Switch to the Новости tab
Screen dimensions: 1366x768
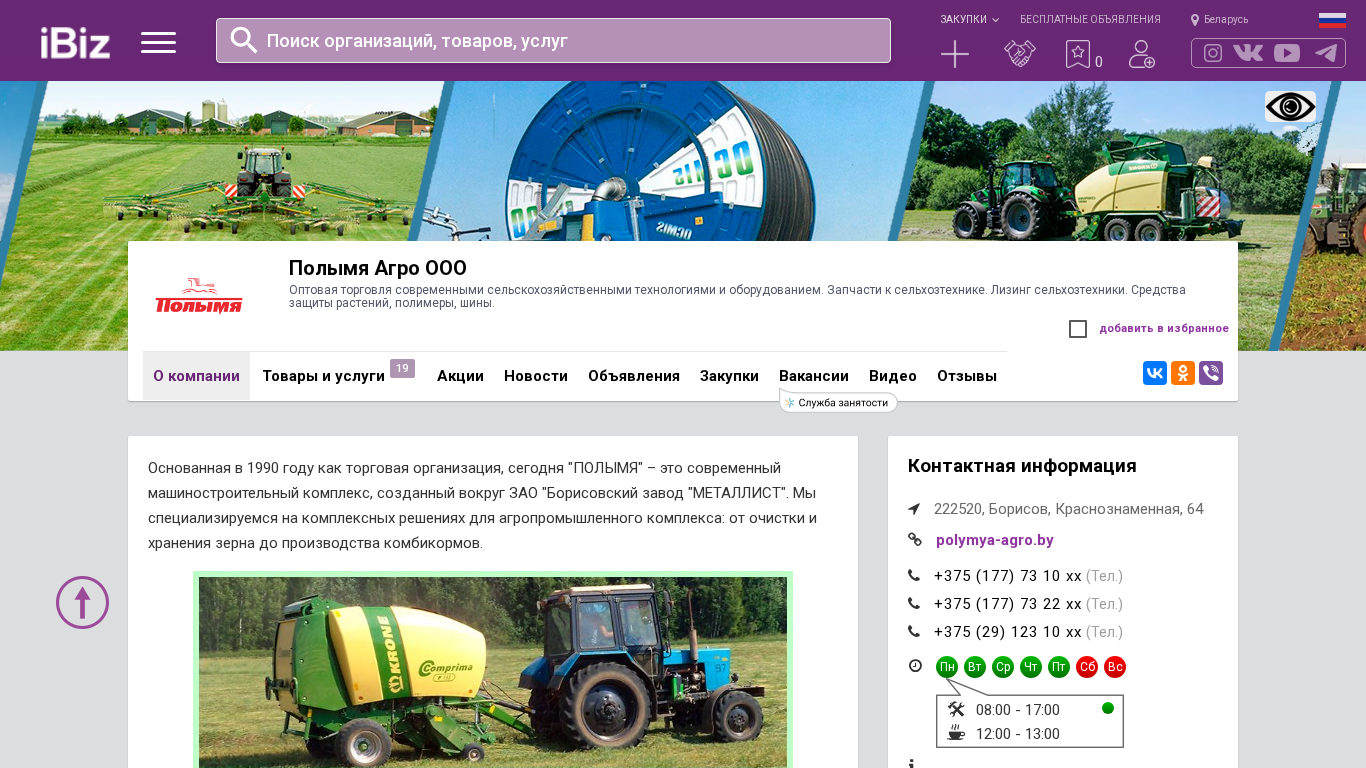536,376
